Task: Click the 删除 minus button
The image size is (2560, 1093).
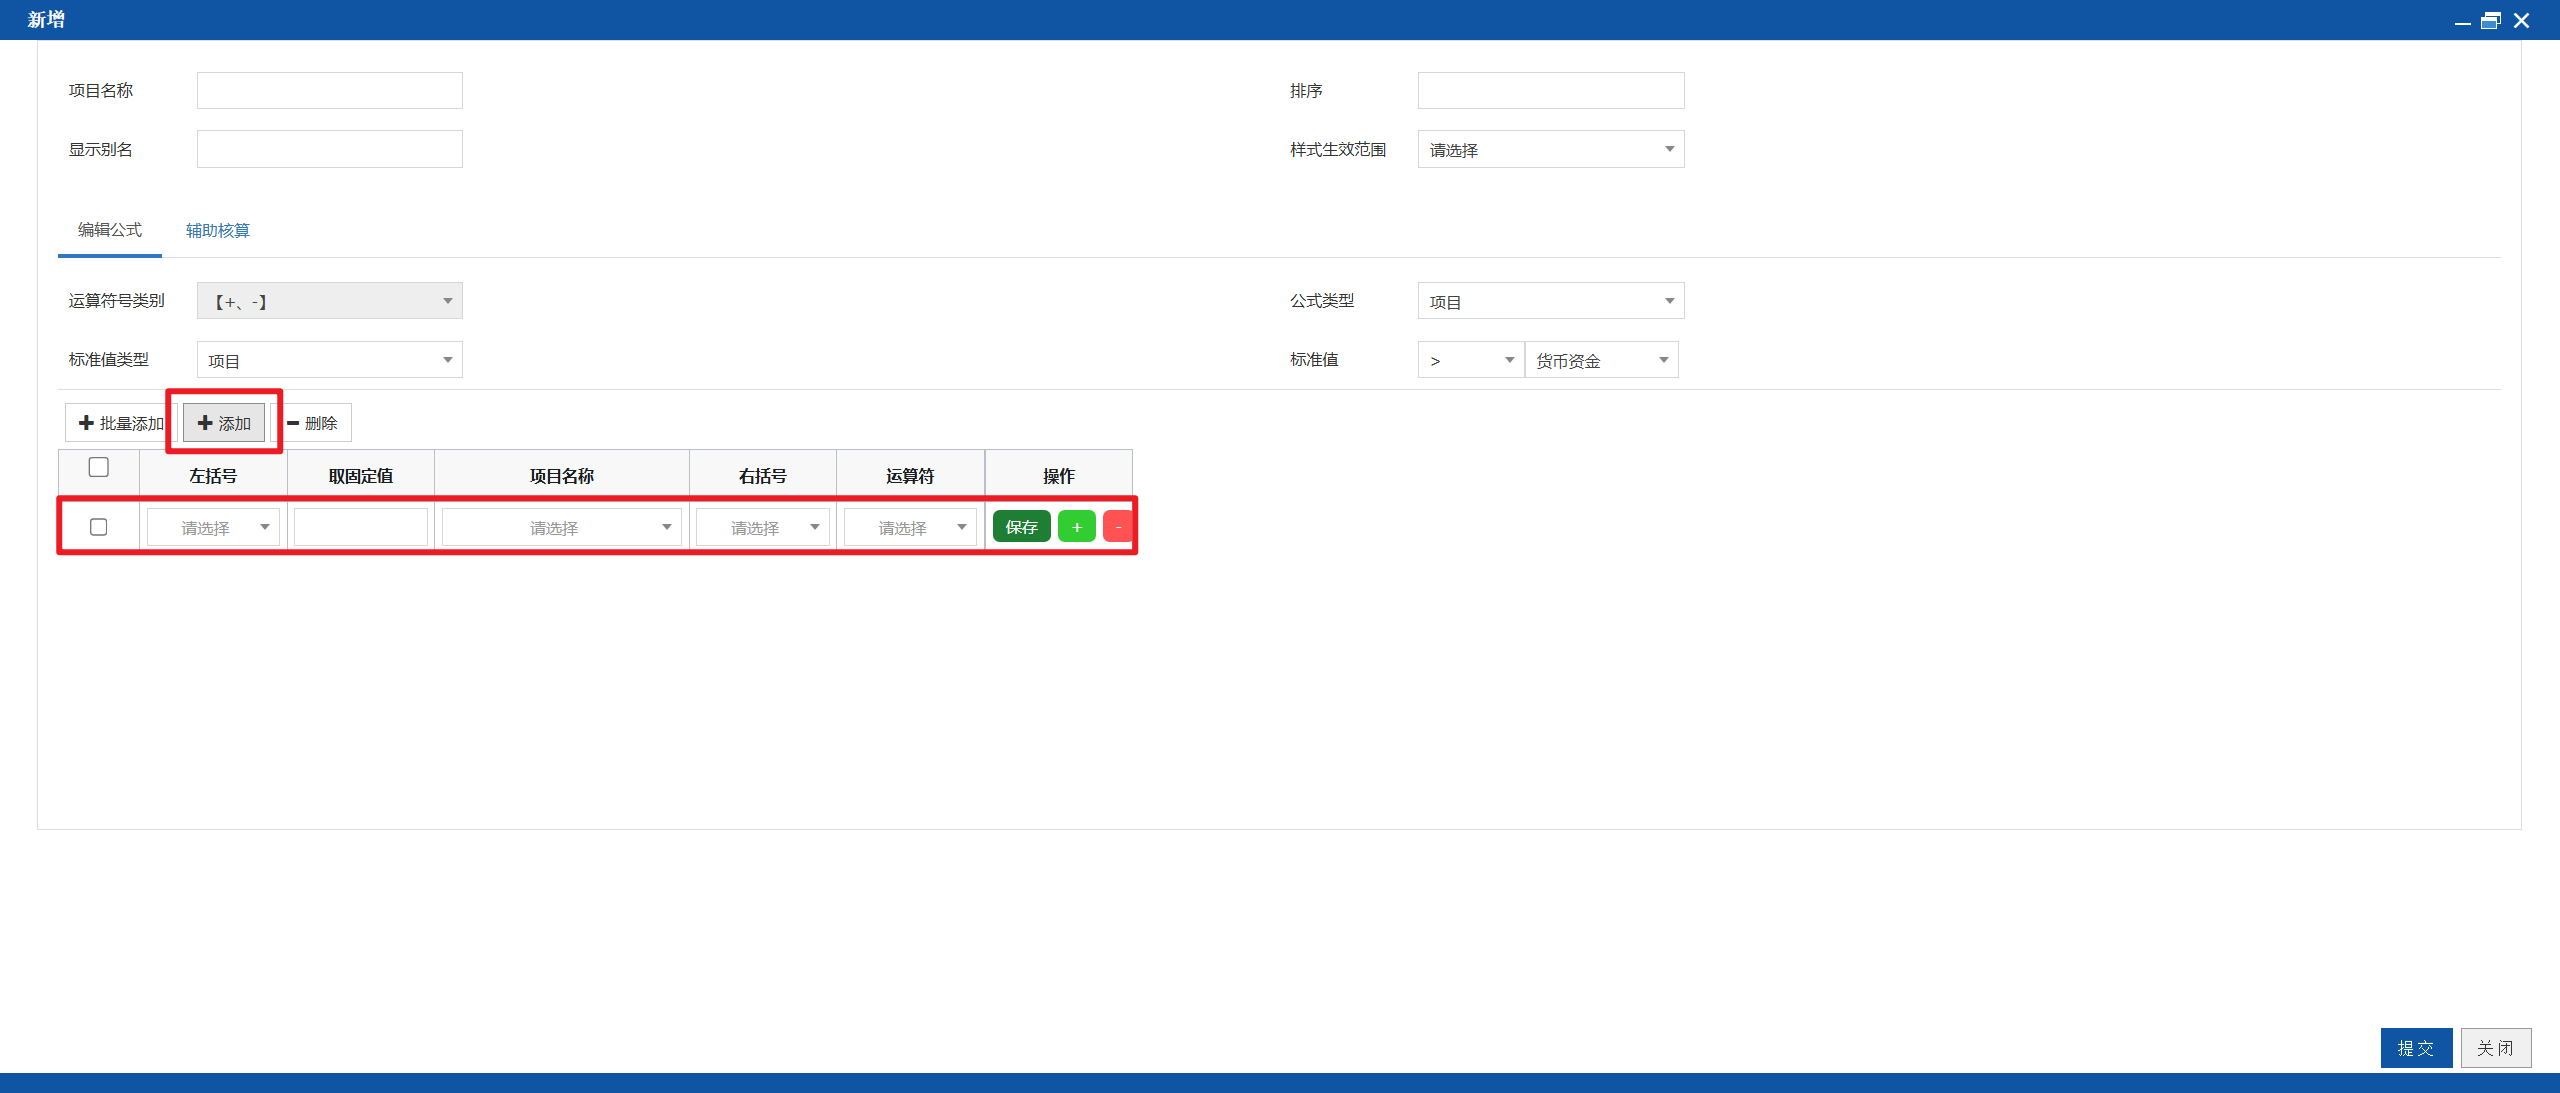Action: tap(312, 423)
